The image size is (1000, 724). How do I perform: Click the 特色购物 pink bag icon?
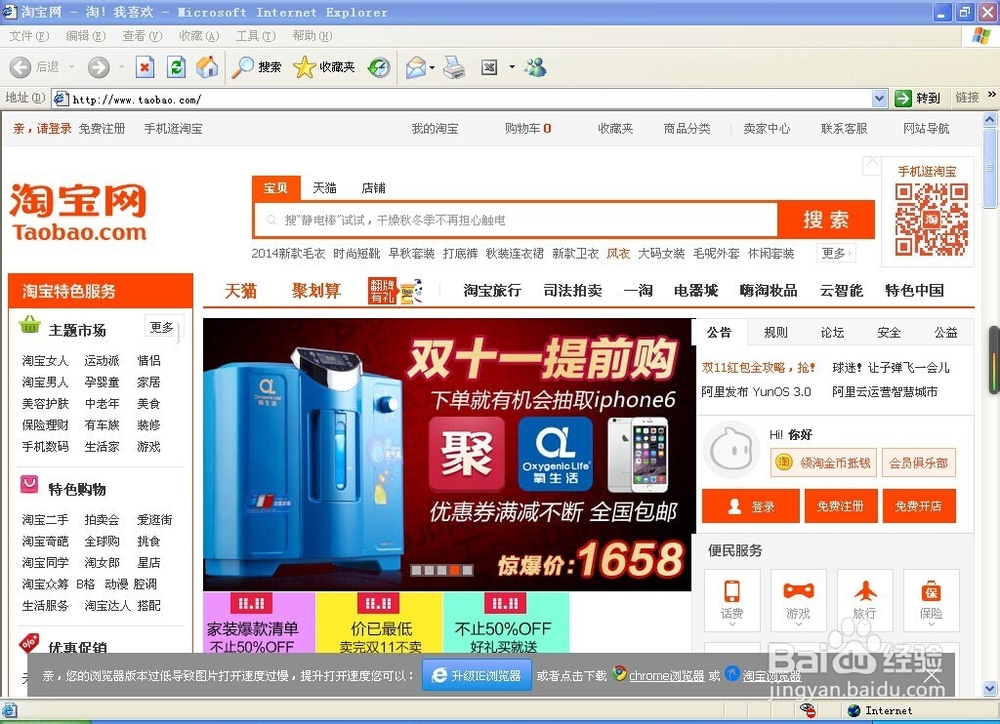point(29,485)
